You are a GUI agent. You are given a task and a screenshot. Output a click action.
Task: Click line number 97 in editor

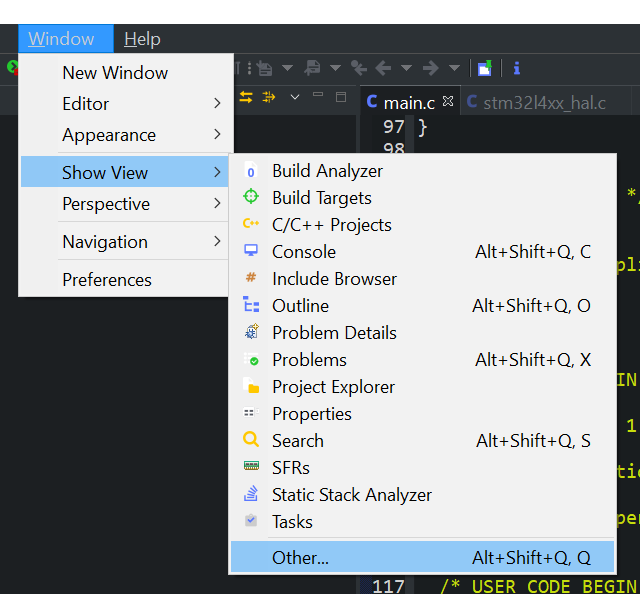393,127
